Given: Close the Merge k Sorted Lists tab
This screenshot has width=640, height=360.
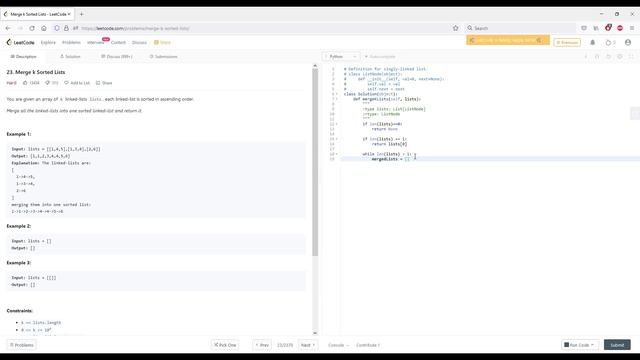Looking at the screenshot, I should click(69, 14).
